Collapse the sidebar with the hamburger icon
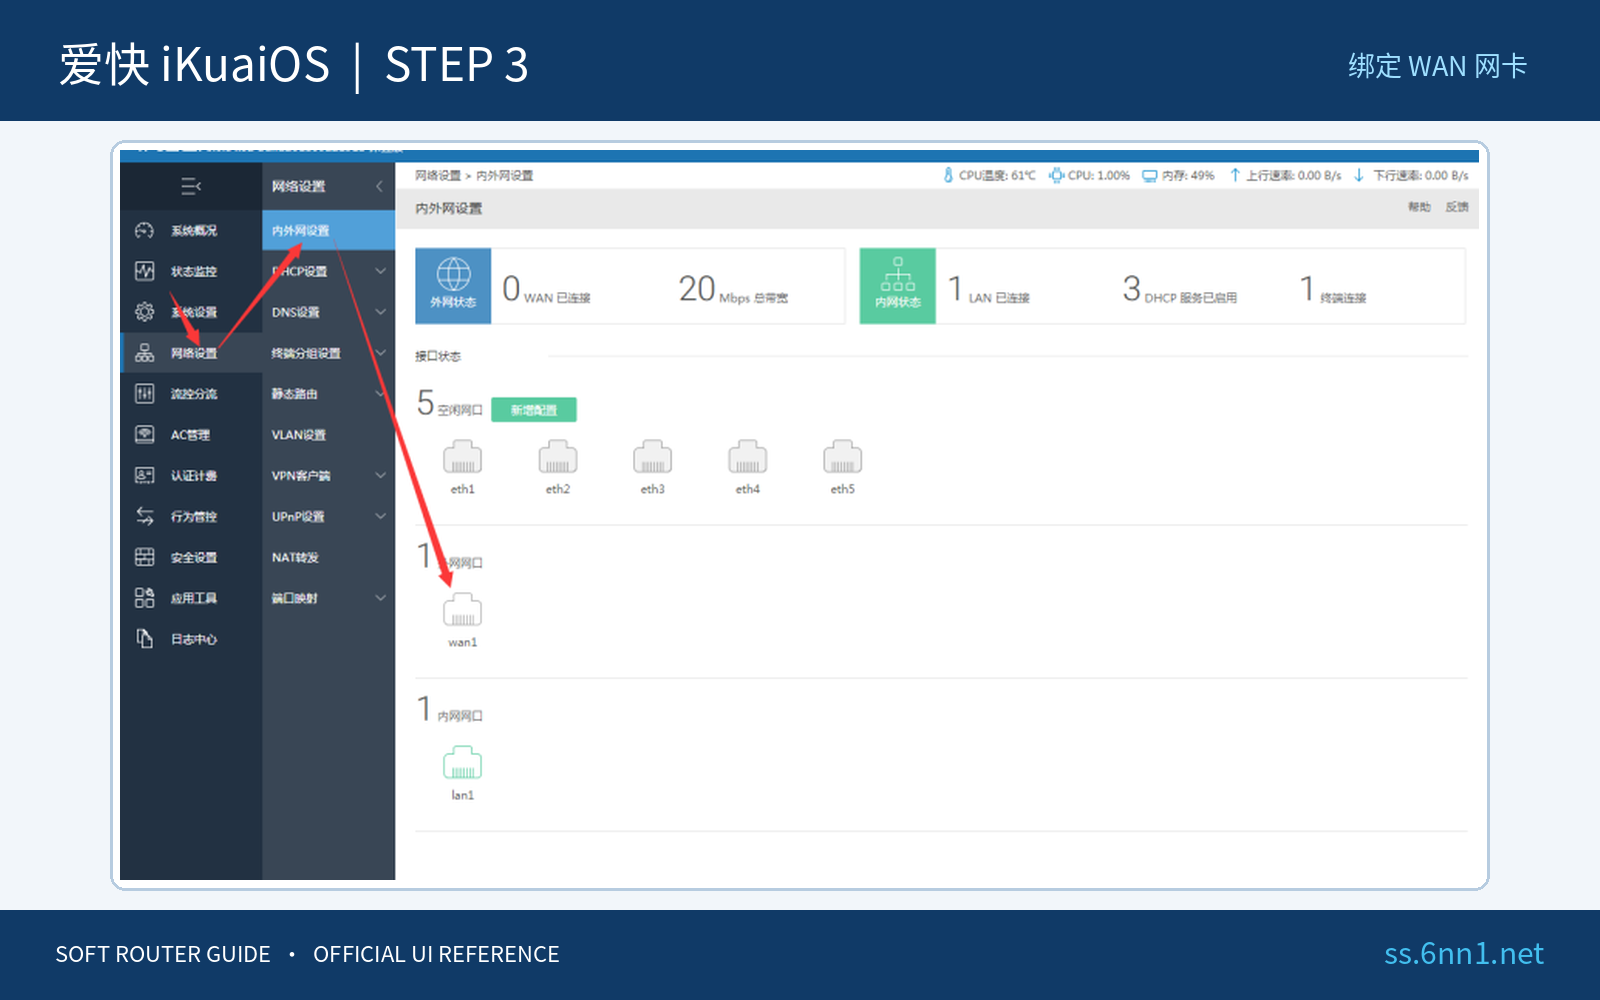 pos(191,186)
